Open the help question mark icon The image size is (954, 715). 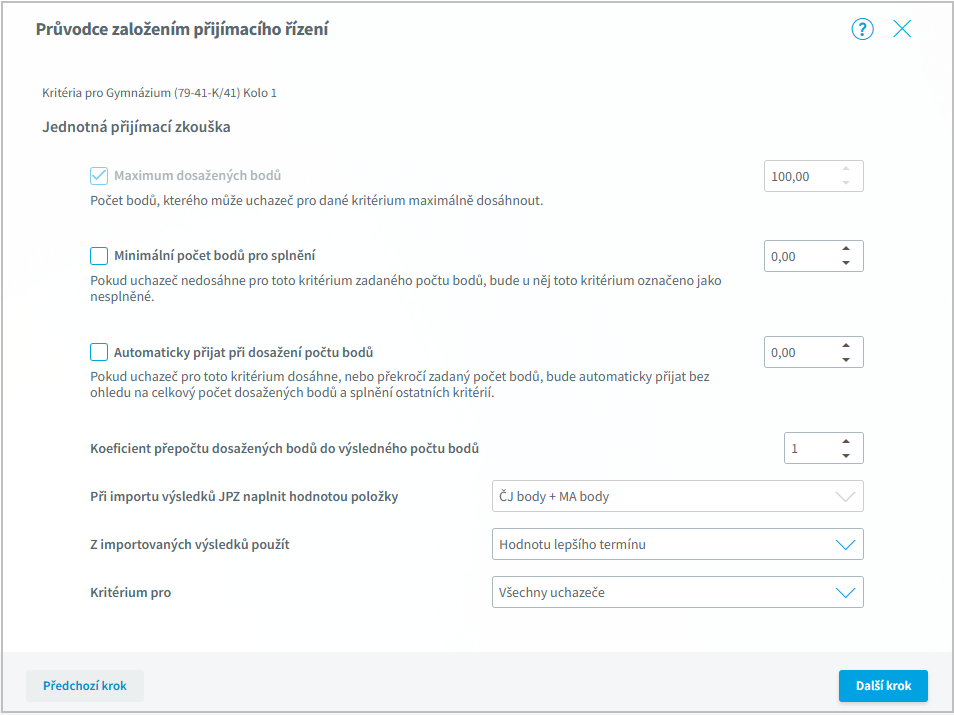(x=862, y=29)
